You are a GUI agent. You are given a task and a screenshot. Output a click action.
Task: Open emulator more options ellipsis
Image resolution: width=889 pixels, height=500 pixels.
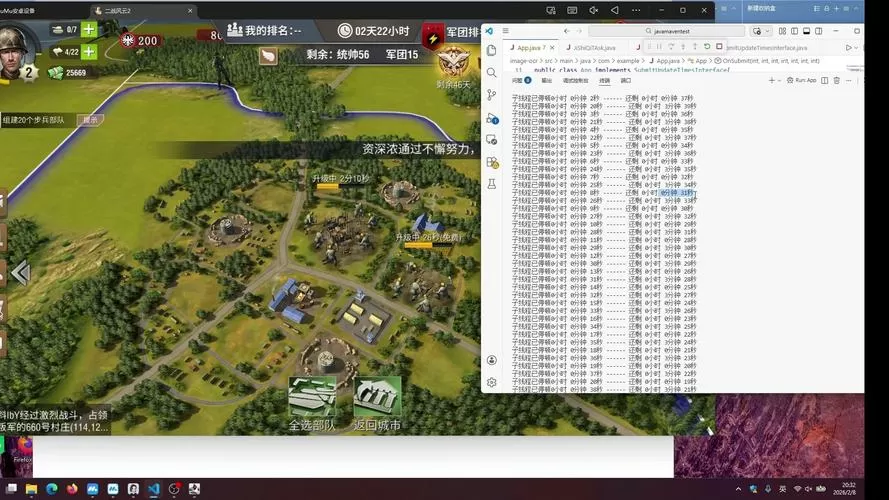(x=636, y=10)
